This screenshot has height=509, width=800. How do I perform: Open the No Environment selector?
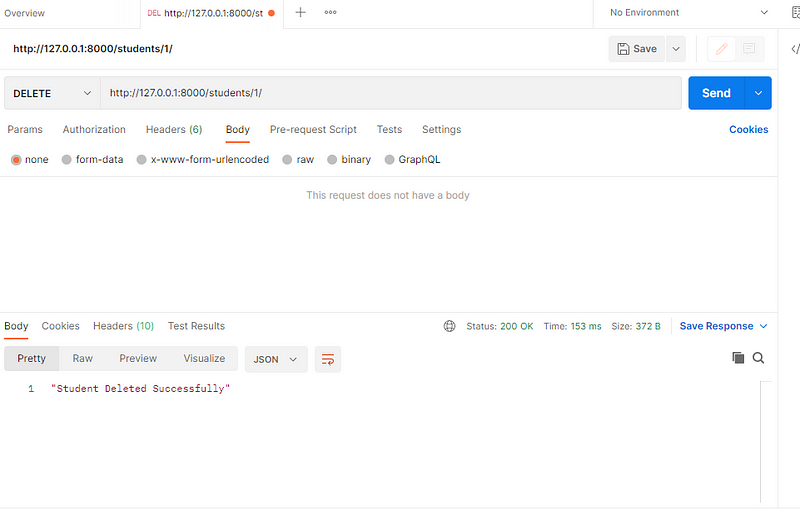(x=689, y=13)
